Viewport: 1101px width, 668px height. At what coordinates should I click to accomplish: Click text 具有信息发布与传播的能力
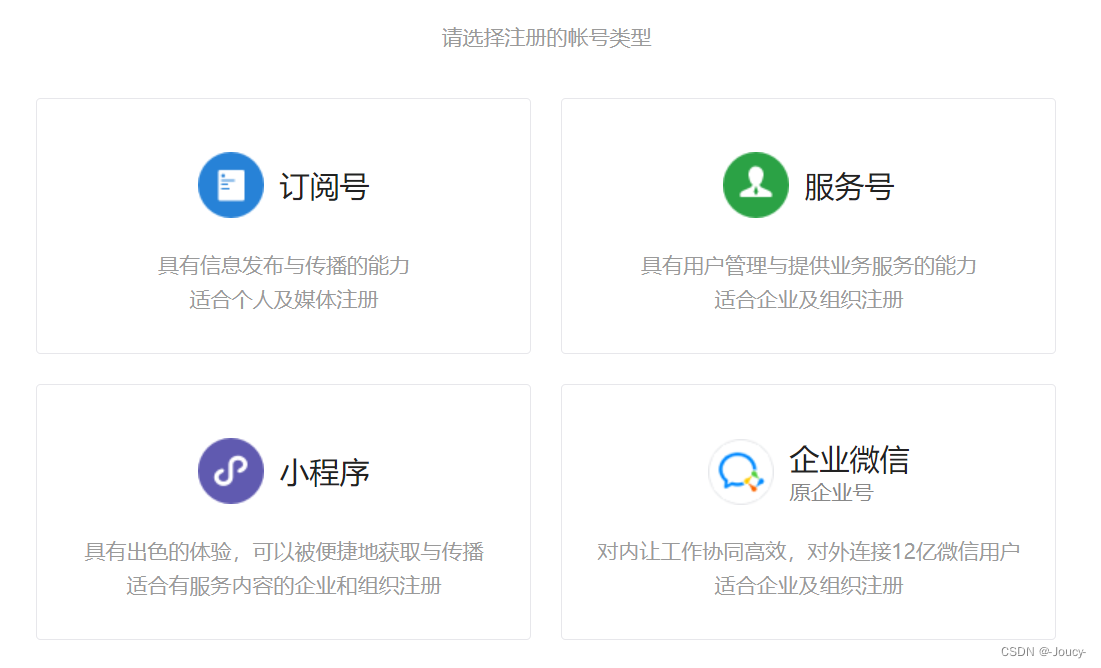284,266
